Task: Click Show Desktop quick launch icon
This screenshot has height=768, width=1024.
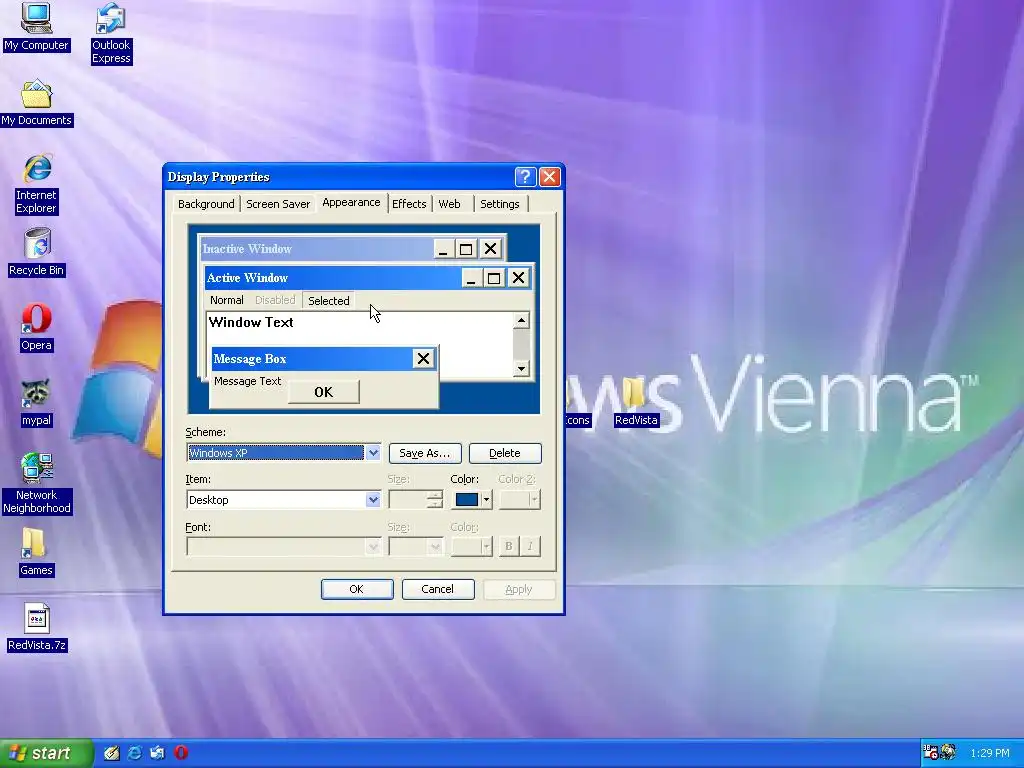Action: 112,753
